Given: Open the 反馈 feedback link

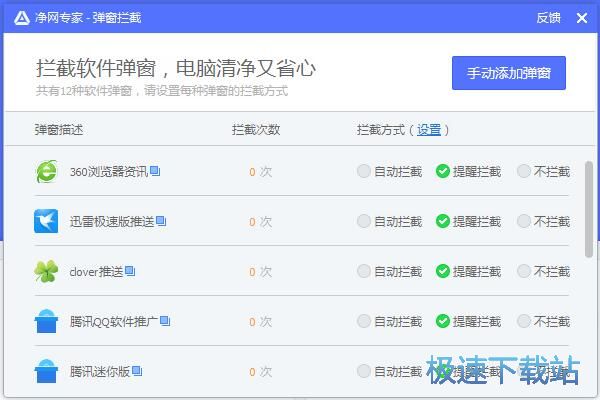Looking at the screenshot, I should click(548, 18).
